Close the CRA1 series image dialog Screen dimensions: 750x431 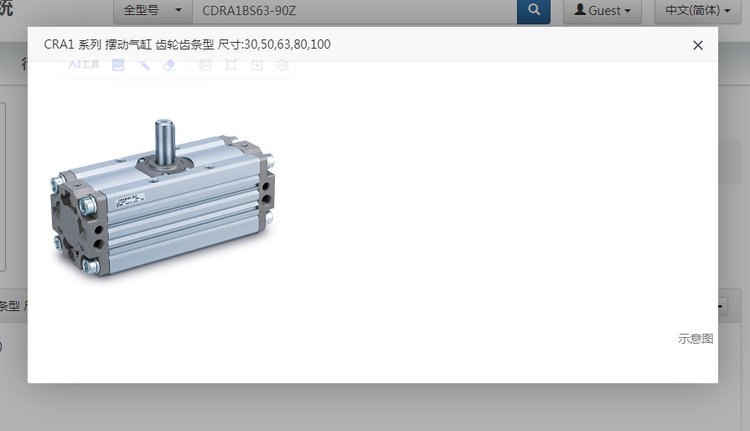click(x=698, y=45)
